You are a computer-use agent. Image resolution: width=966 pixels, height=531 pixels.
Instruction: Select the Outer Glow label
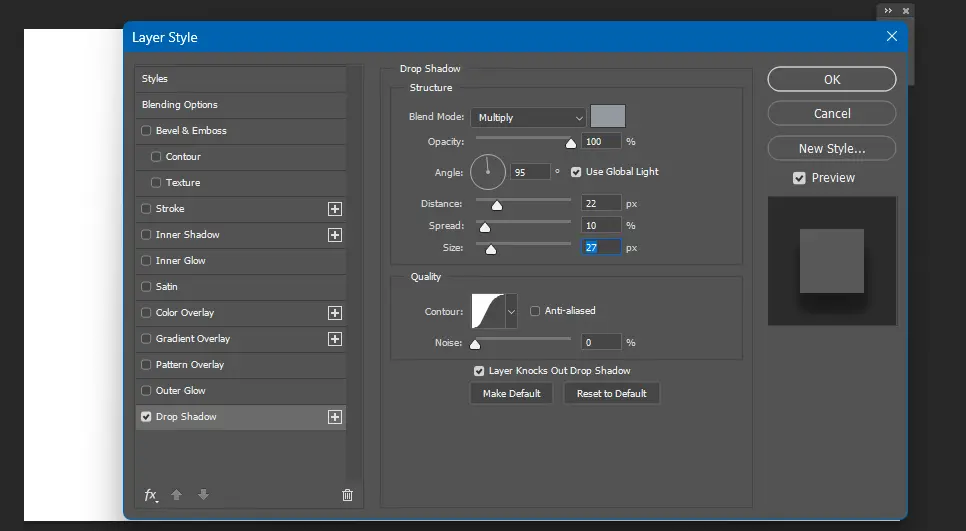181,391
